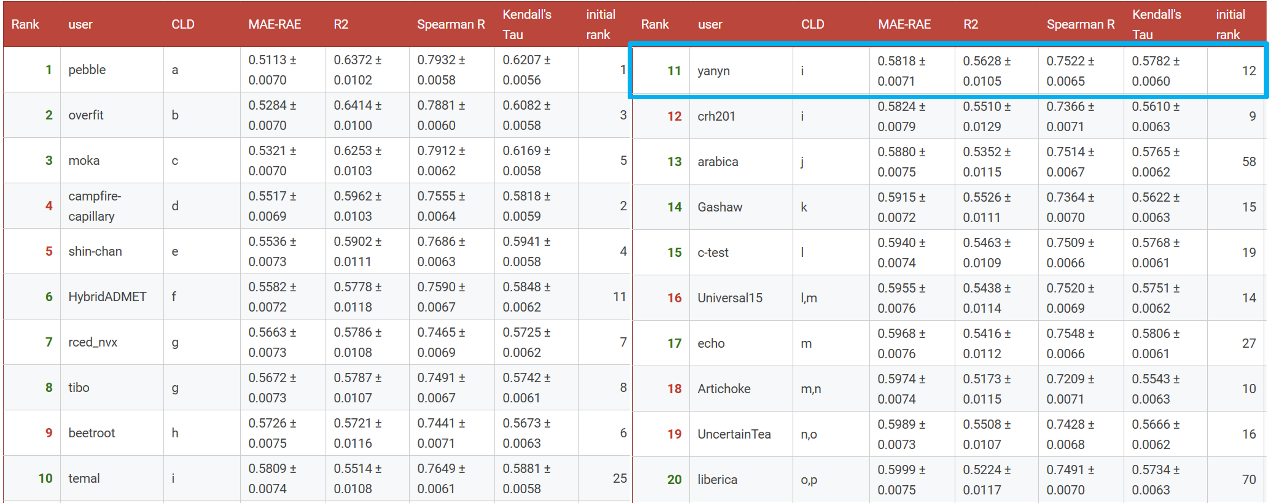The width and height of the screenshot is (1269, 503).
Task: Select the user name tibo
Action: coord(79,388)
